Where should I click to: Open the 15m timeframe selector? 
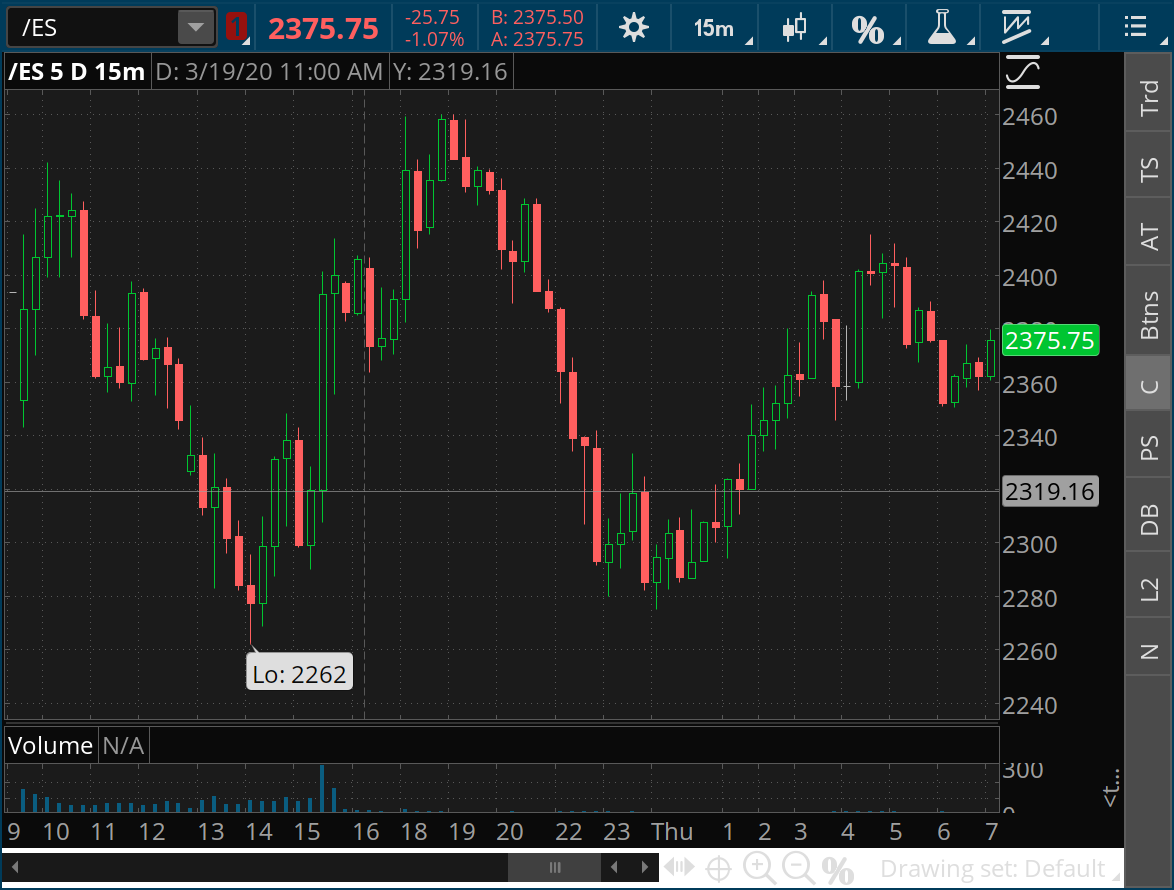(x=714, y=28)
